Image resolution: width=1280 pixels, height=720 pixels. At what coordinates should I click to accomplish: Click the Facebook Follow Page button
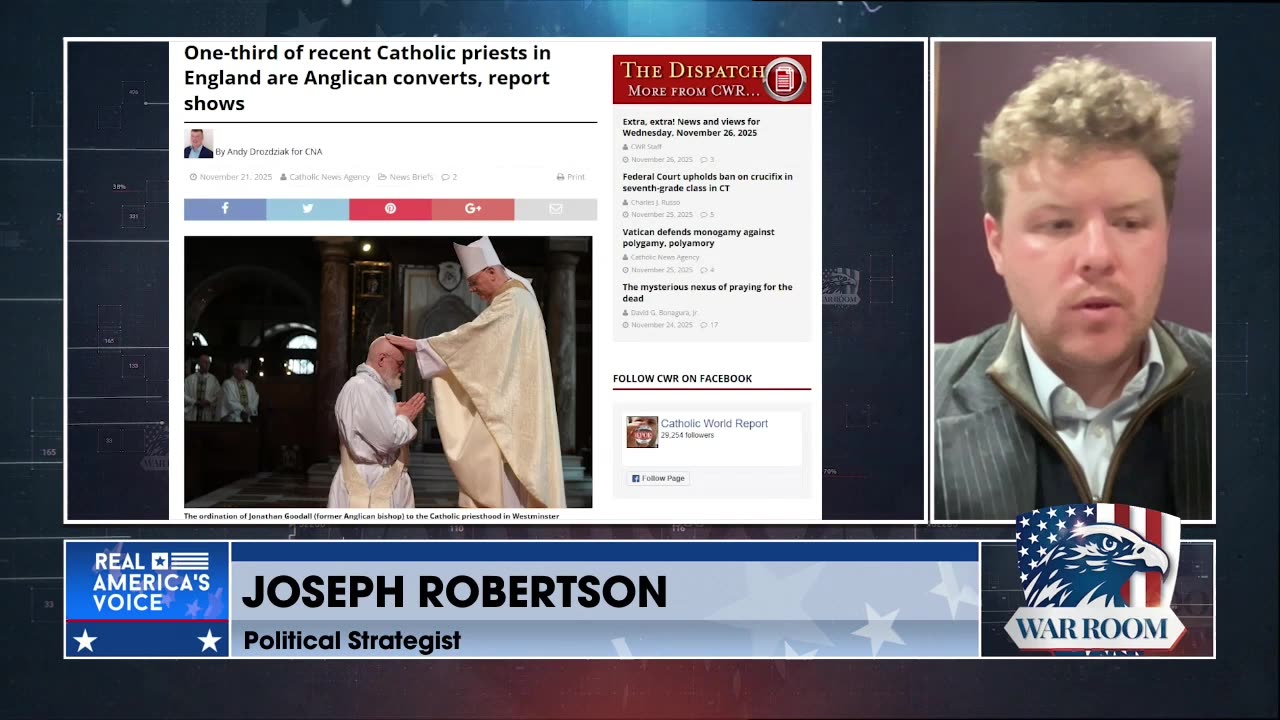[658, 478]
